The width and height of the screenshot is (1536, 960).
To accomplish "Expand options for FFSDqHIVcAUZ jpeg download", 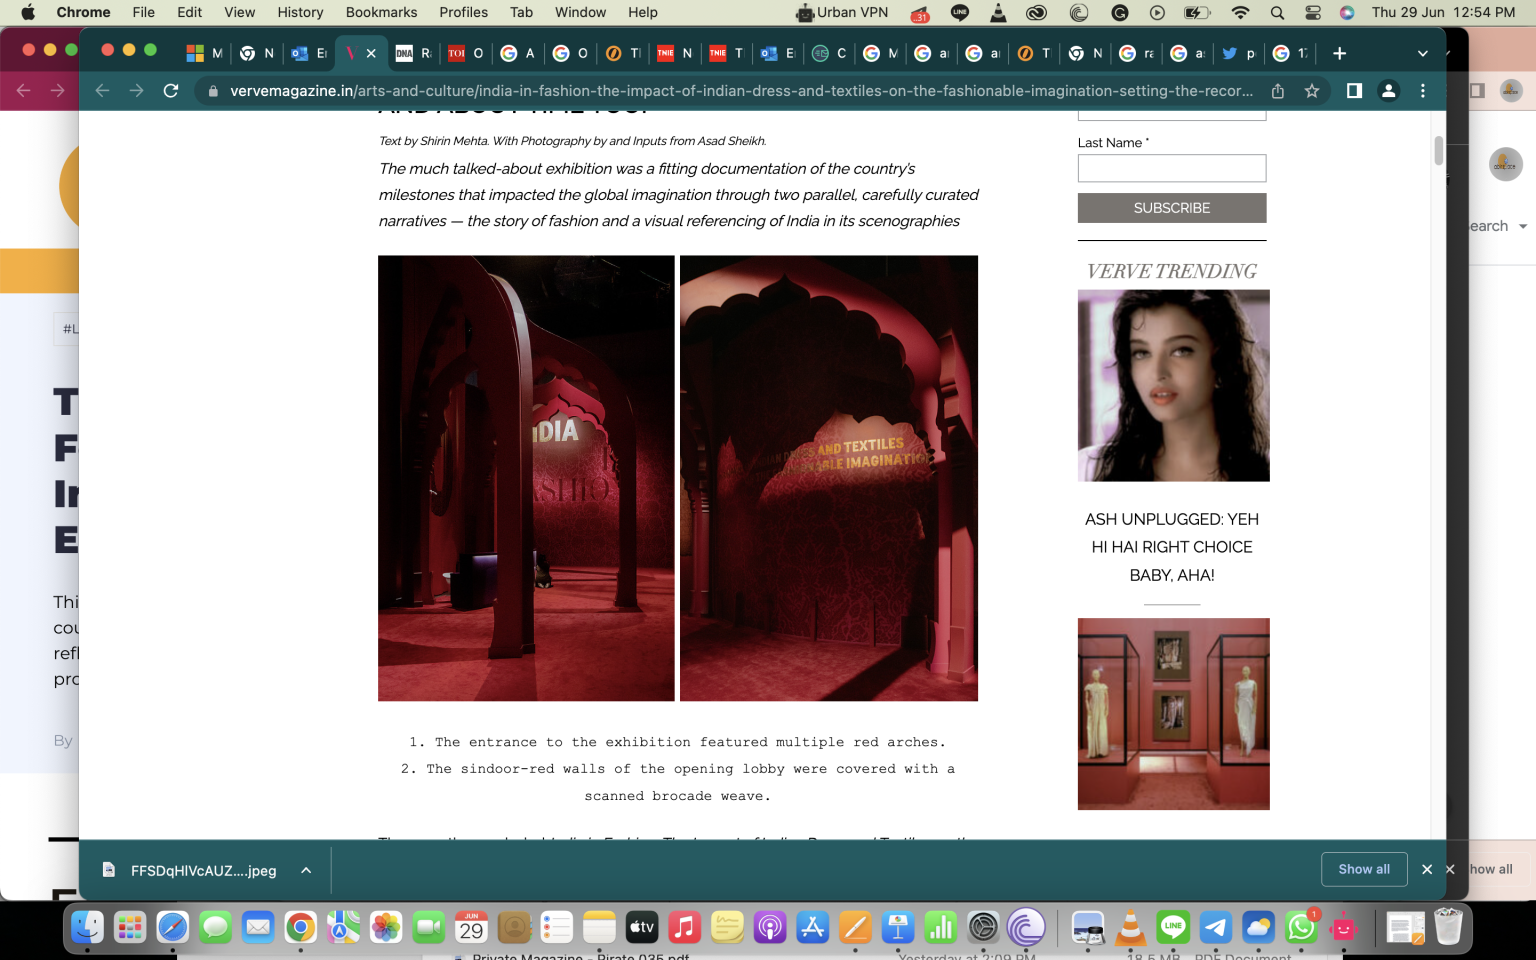I will pos(306,870).
